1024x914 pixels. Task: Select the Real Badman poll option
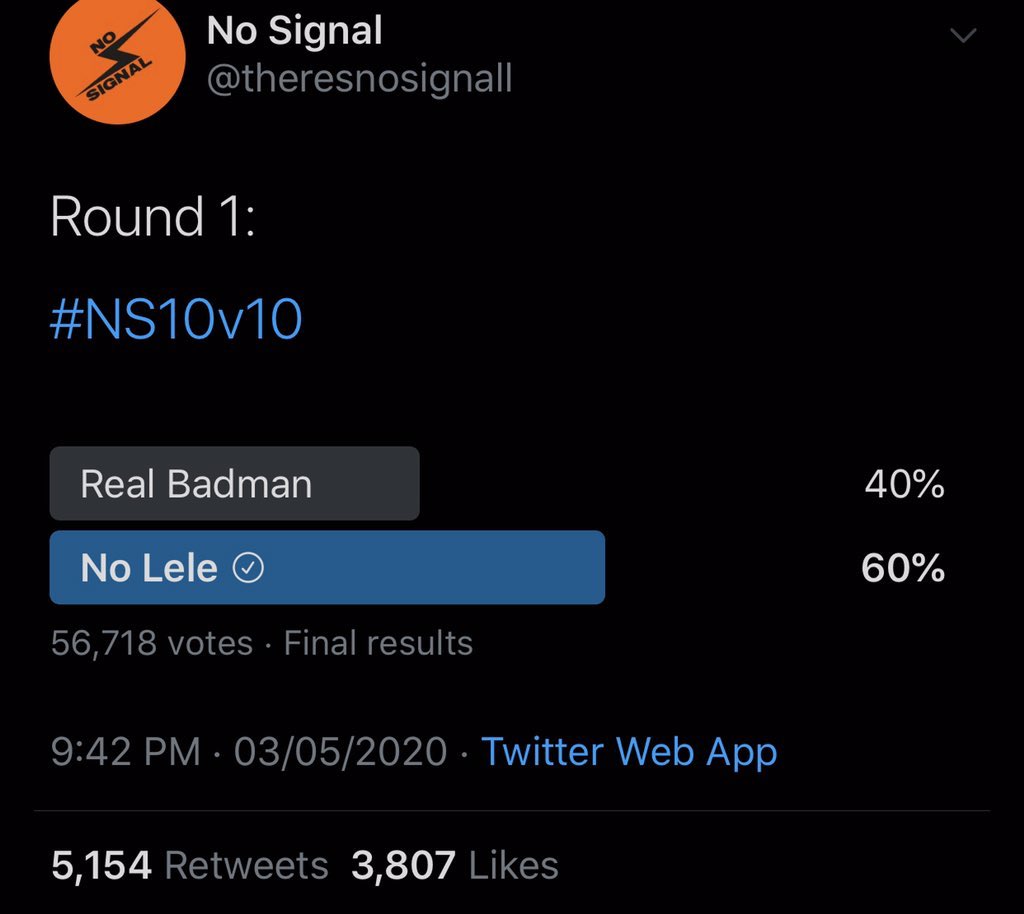[x=234, y=484]
